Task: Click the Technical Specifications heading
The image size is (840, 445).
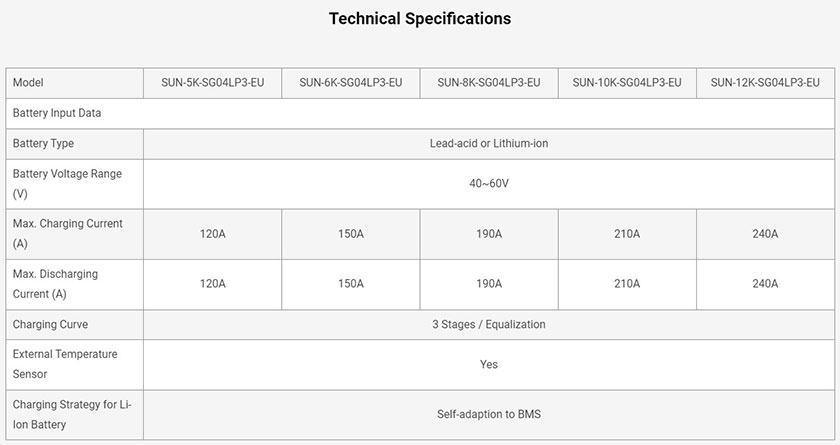Action: [x=419, y=19]
